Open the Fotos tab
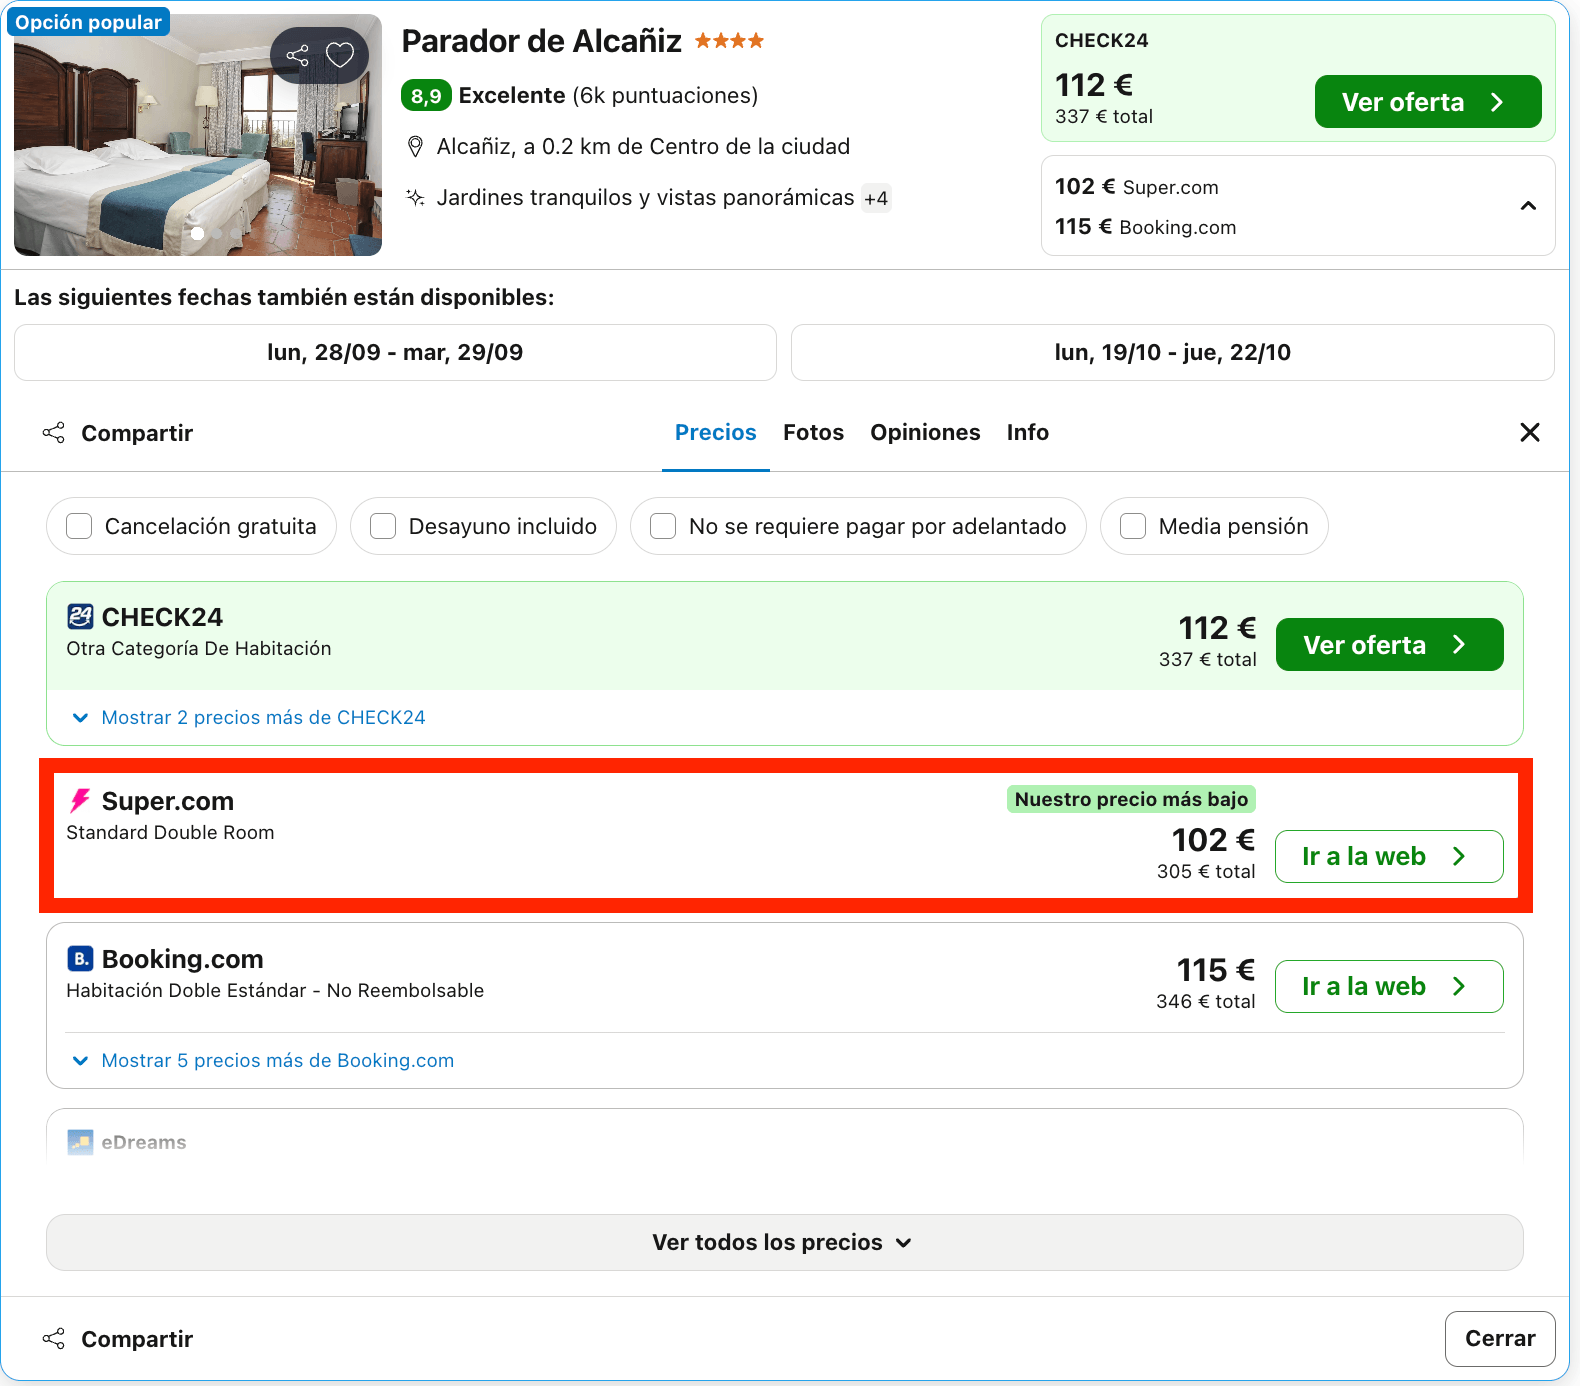 click(814, 432)
